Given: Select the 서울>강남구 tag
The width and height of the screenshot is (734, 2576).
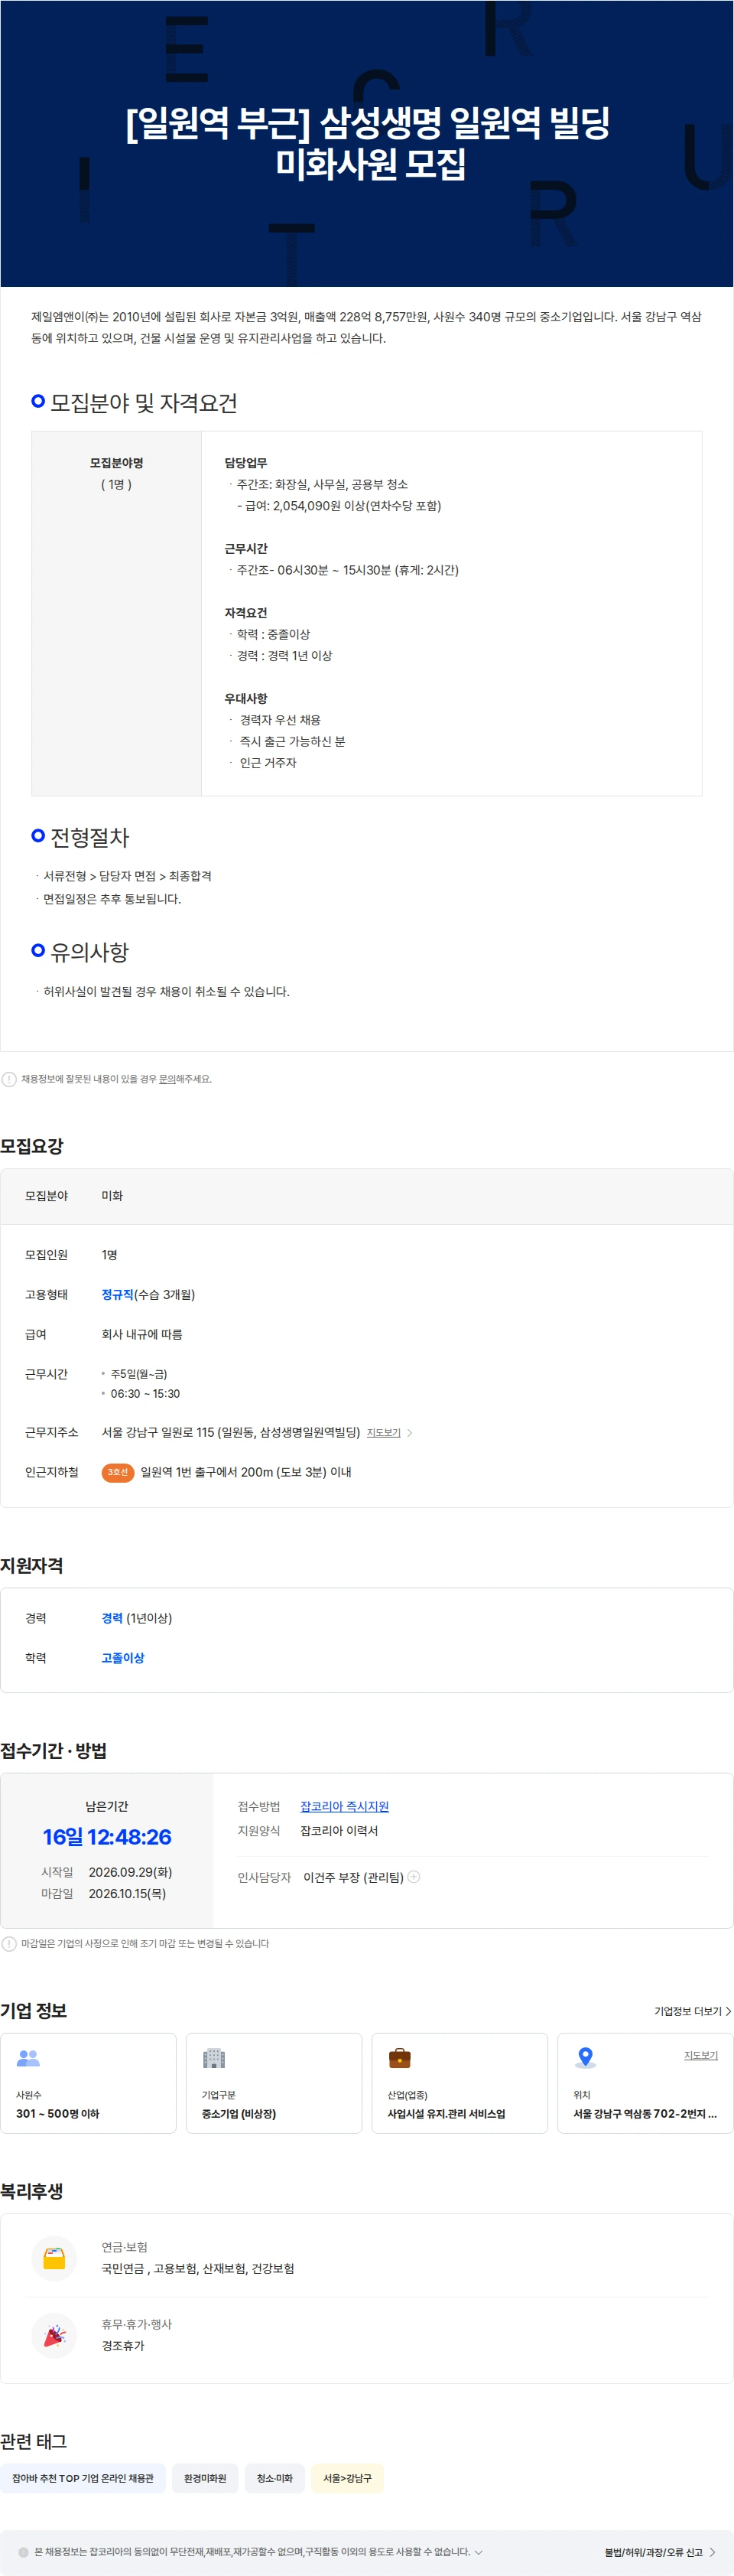Looking at the screenshot, I should click(347, 2478).
